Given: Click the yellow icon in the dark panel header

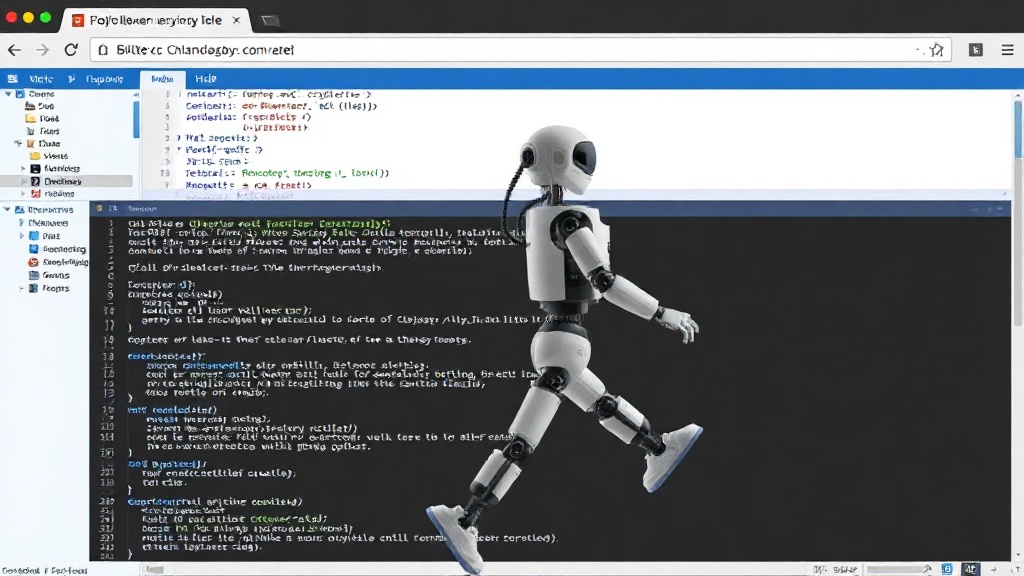Looking at the screenshot, I should point(99,208).
